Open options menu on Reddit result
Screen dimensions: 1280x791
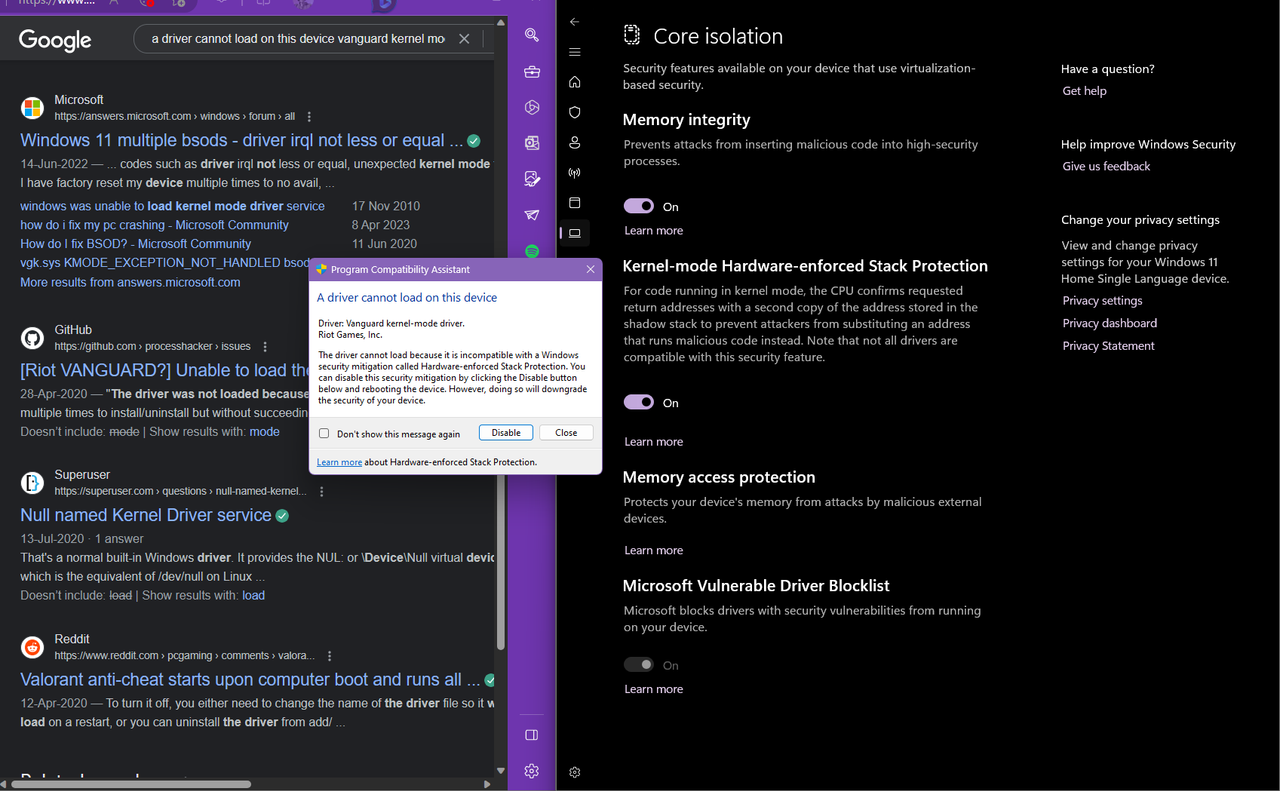pyautogui.click(x=329, y=655)
